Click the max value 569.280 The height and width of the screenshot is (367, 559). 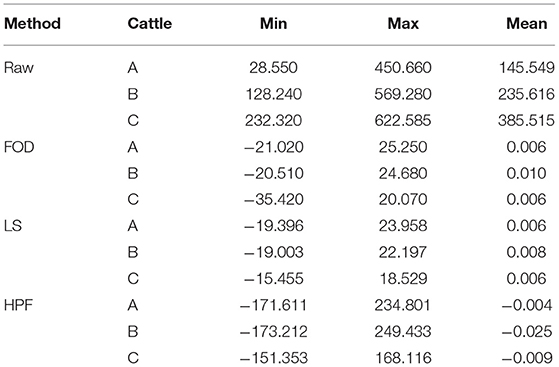tap(403, 94)
